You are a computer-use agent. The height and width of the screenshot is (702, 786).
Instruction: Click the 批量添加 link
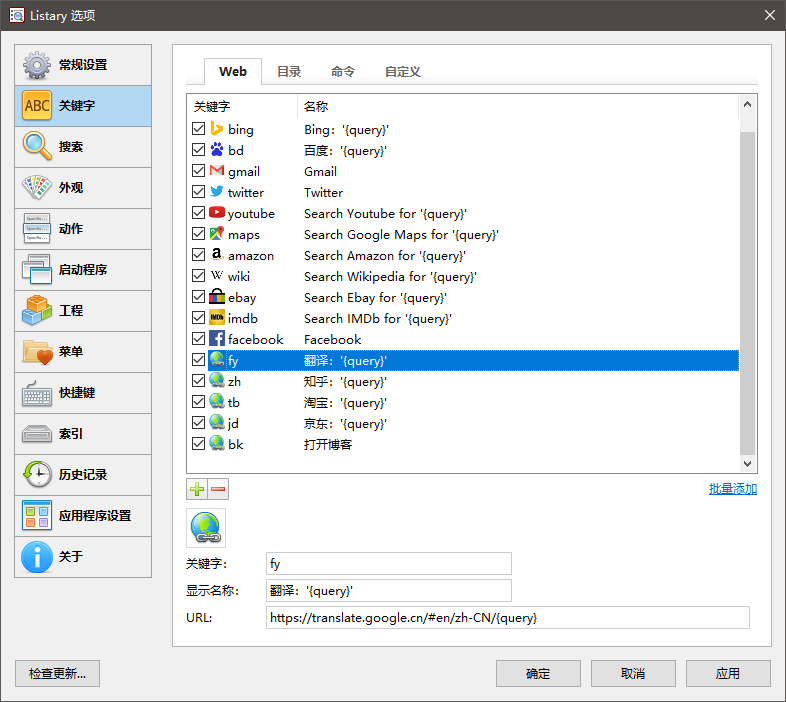[732, 489]
